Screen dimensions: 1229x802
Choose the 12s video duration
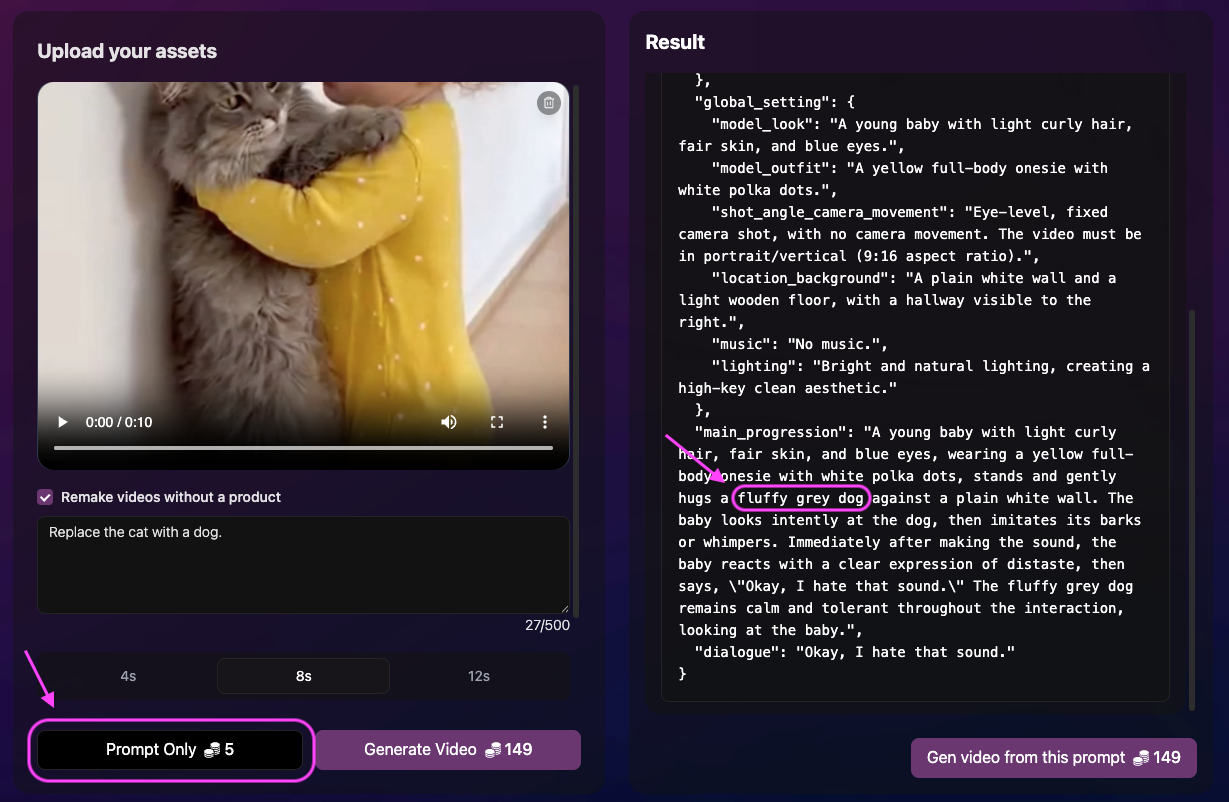pyautogui.click(x=479, y=676)
